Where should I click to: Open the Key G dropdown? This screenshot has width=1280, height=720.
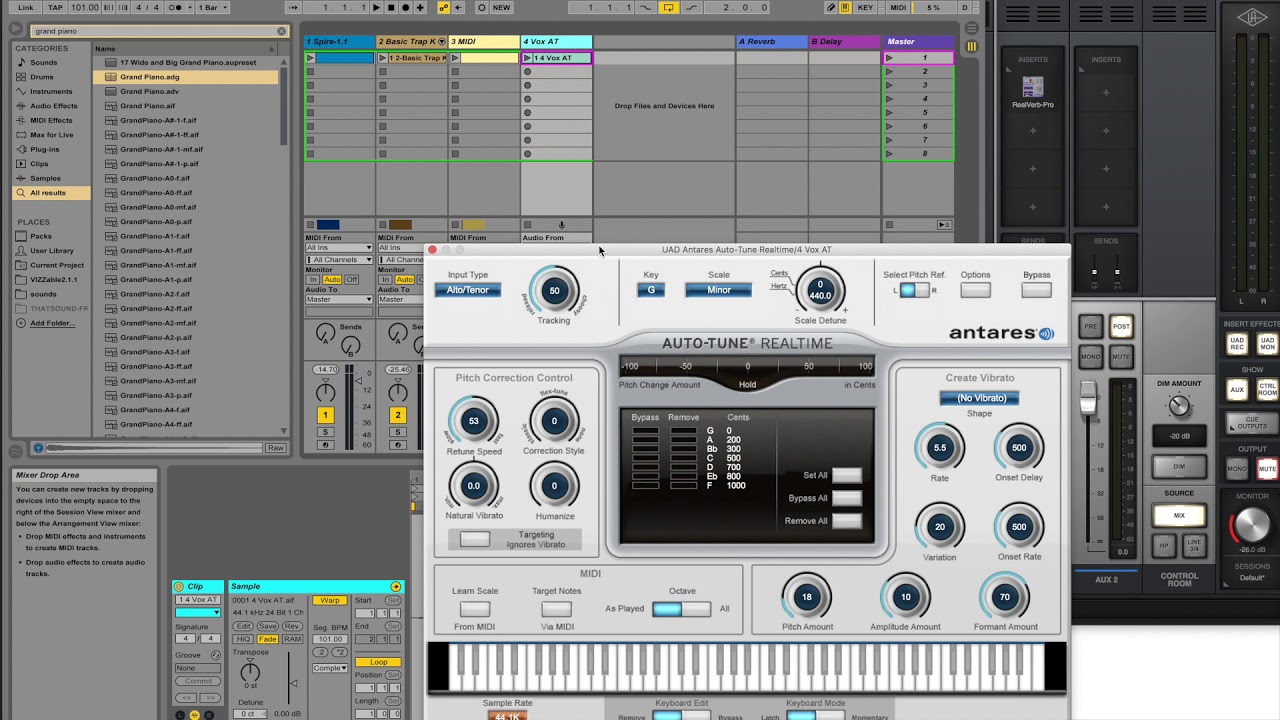click(651, 290)
